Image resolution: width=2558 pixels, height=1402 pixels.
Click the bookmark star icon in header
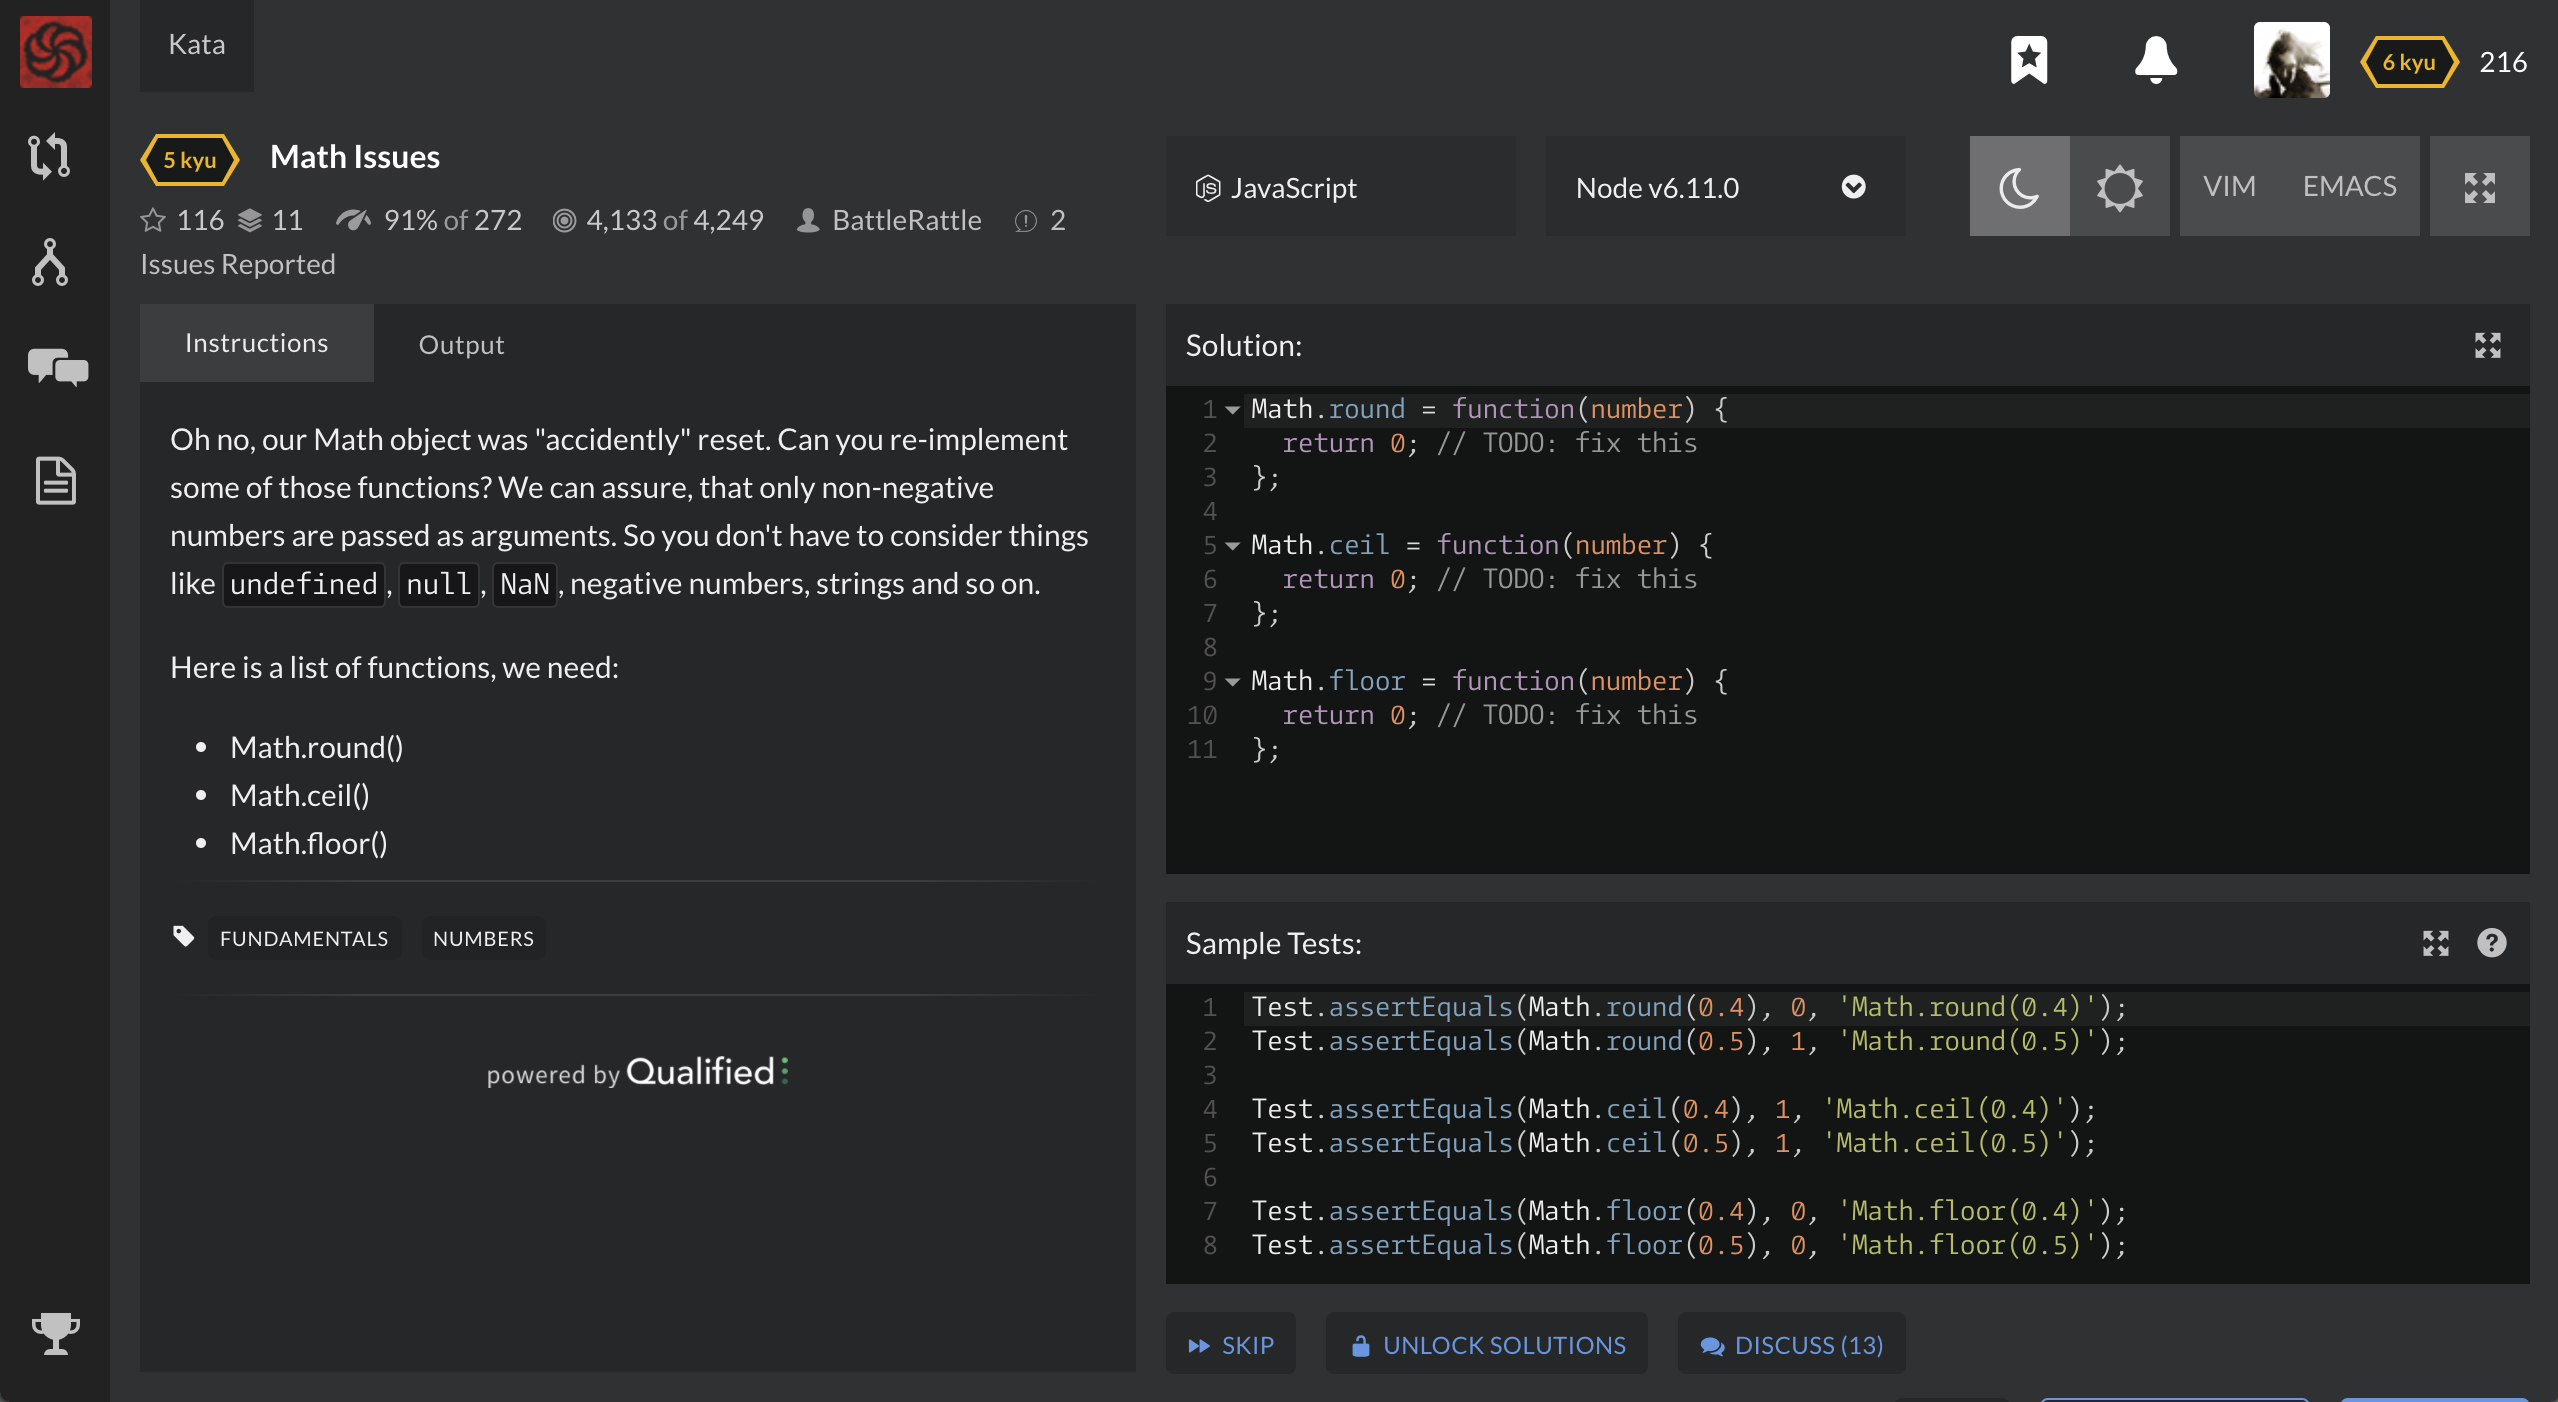point(2029,61)
